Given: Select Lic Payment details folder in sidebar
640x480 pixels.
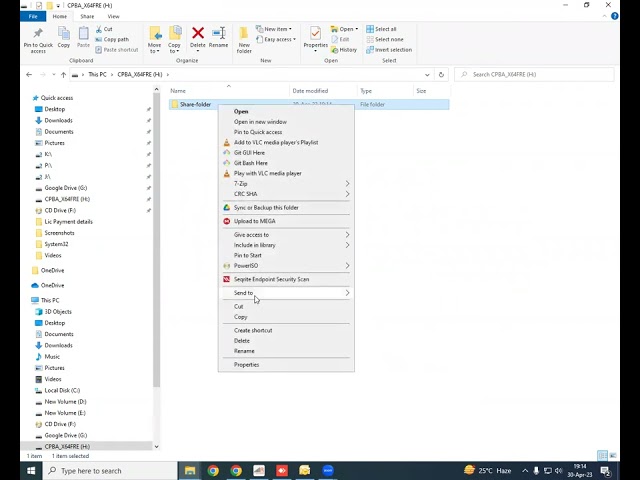Looking at the screenshot, I should (68, 222).
